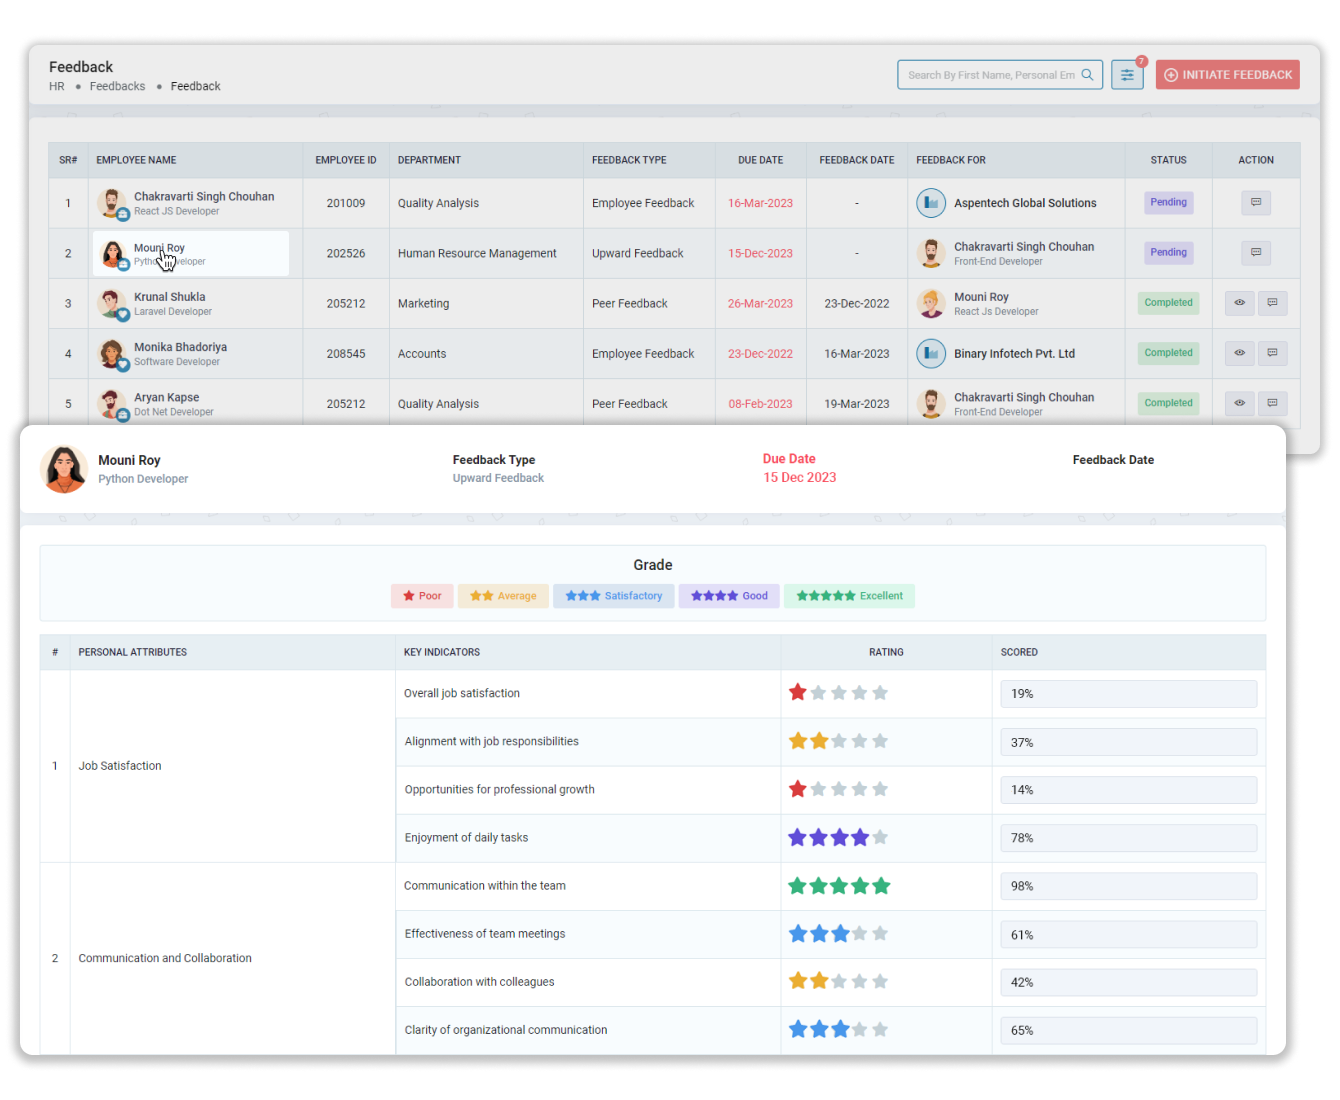Click the eye icon on Aryan Kapse's row
Screen dimensions: 1340x1100
(x=1239, y=403)
